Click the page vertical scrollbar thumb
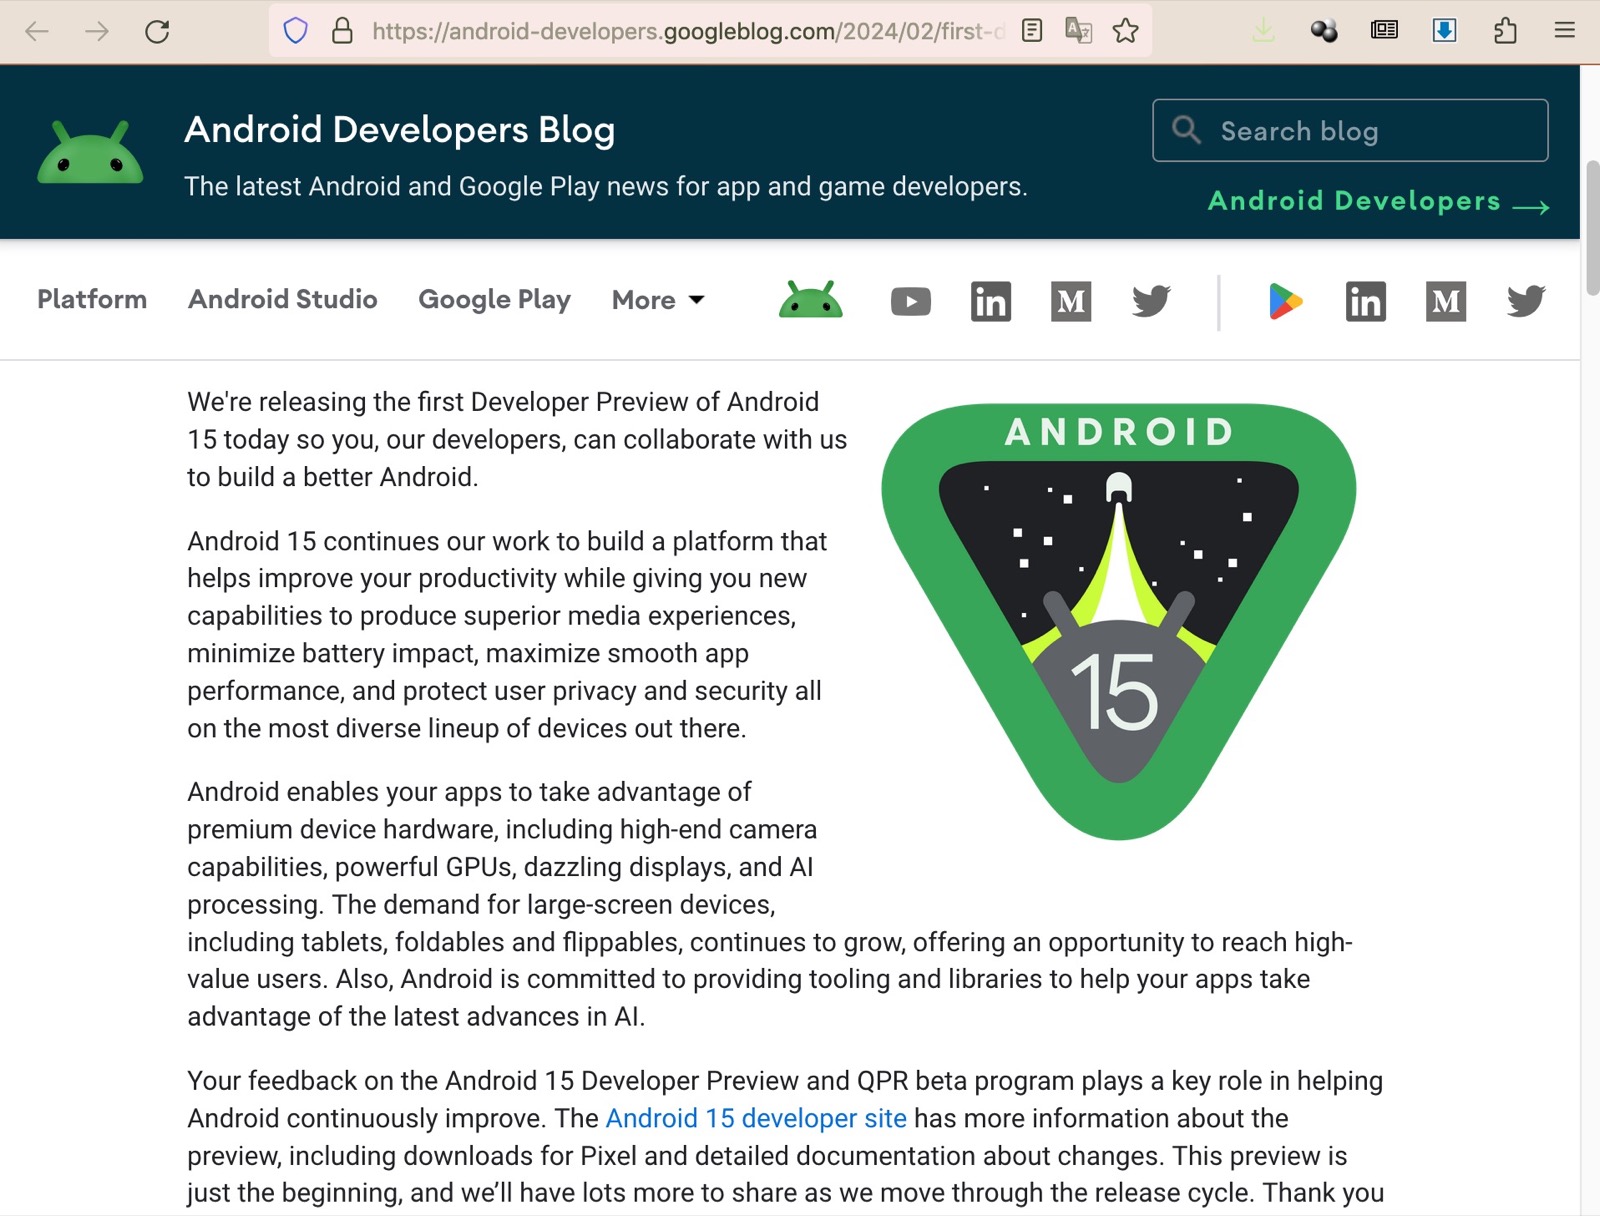 (1592, 228)
